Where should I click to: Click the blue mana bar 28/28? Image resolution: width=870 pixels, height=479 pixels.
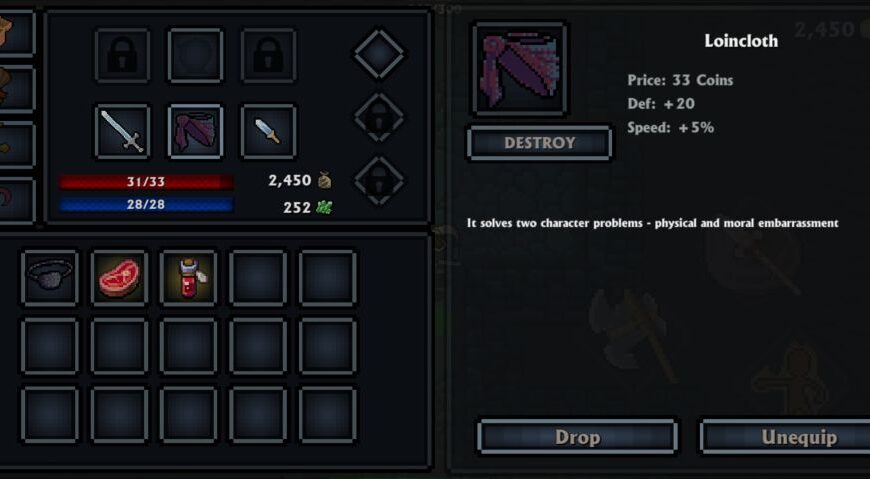[146, 204]
